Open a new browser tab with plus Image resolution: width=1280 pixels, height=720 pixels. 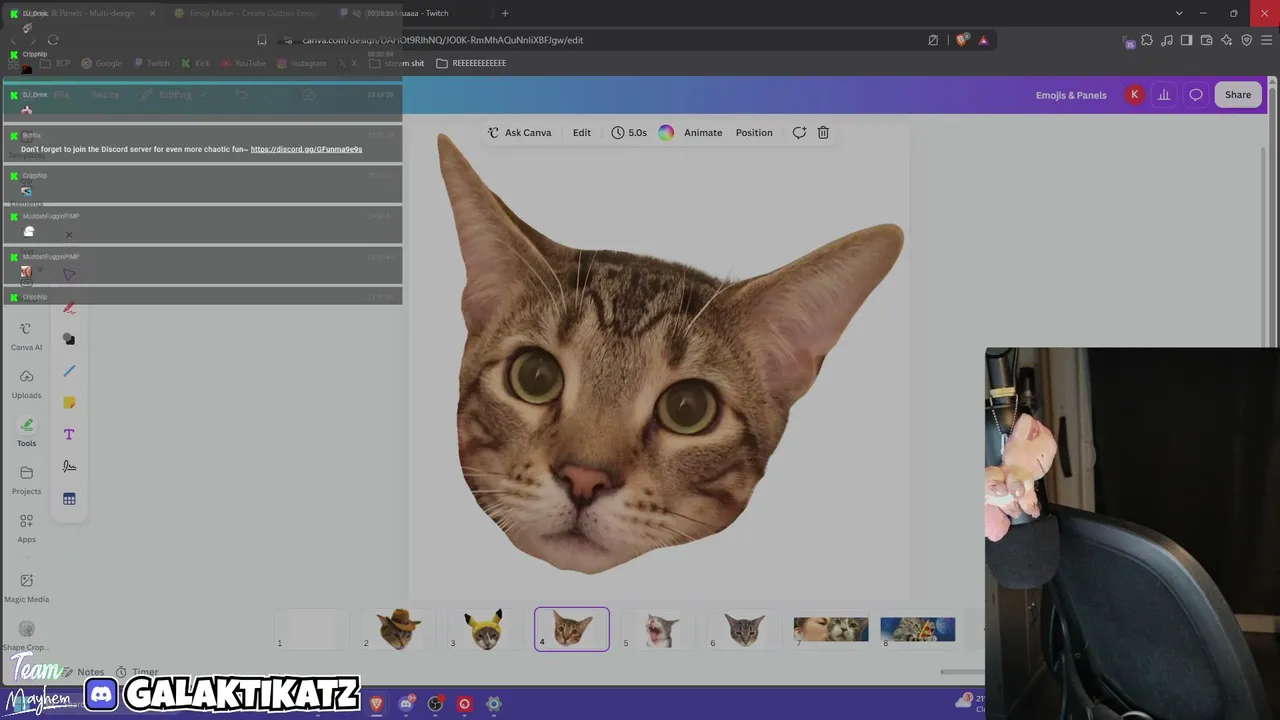click(505, 13)
